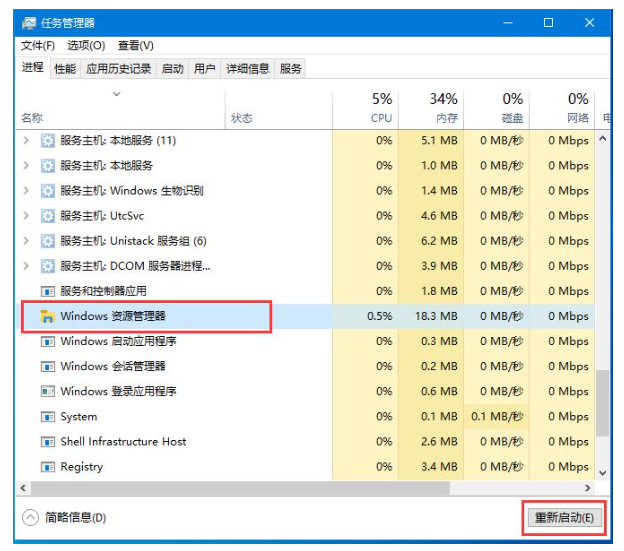This screenshot has height=551, width=624.
Task: Collapse to 简略信息 view with the arrow
Action: 30,517
